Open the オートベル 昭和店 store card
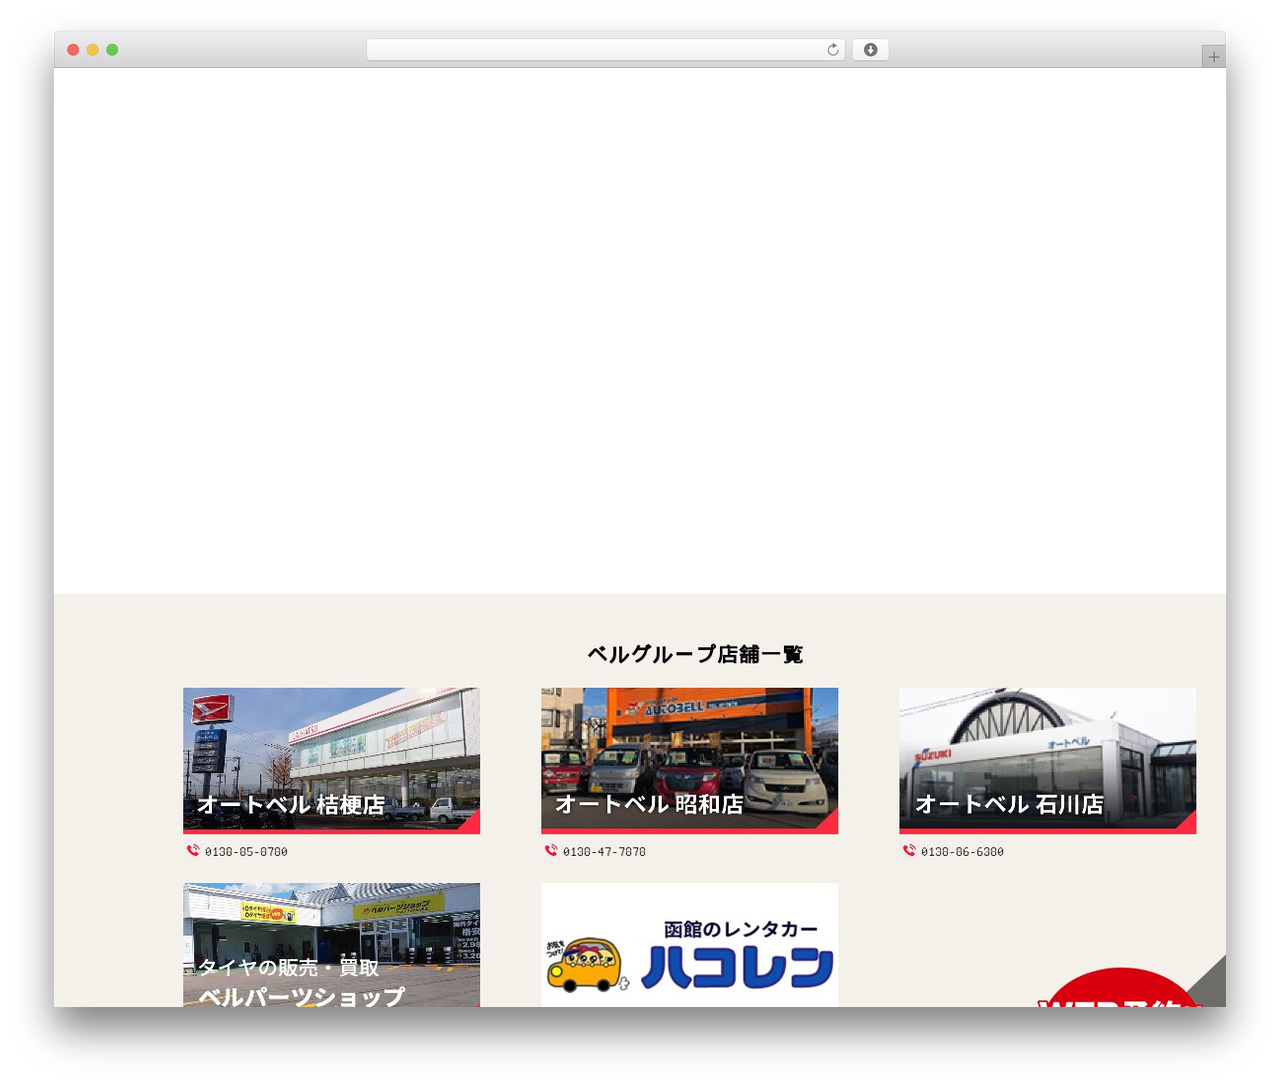 click(x=689, y=760)
